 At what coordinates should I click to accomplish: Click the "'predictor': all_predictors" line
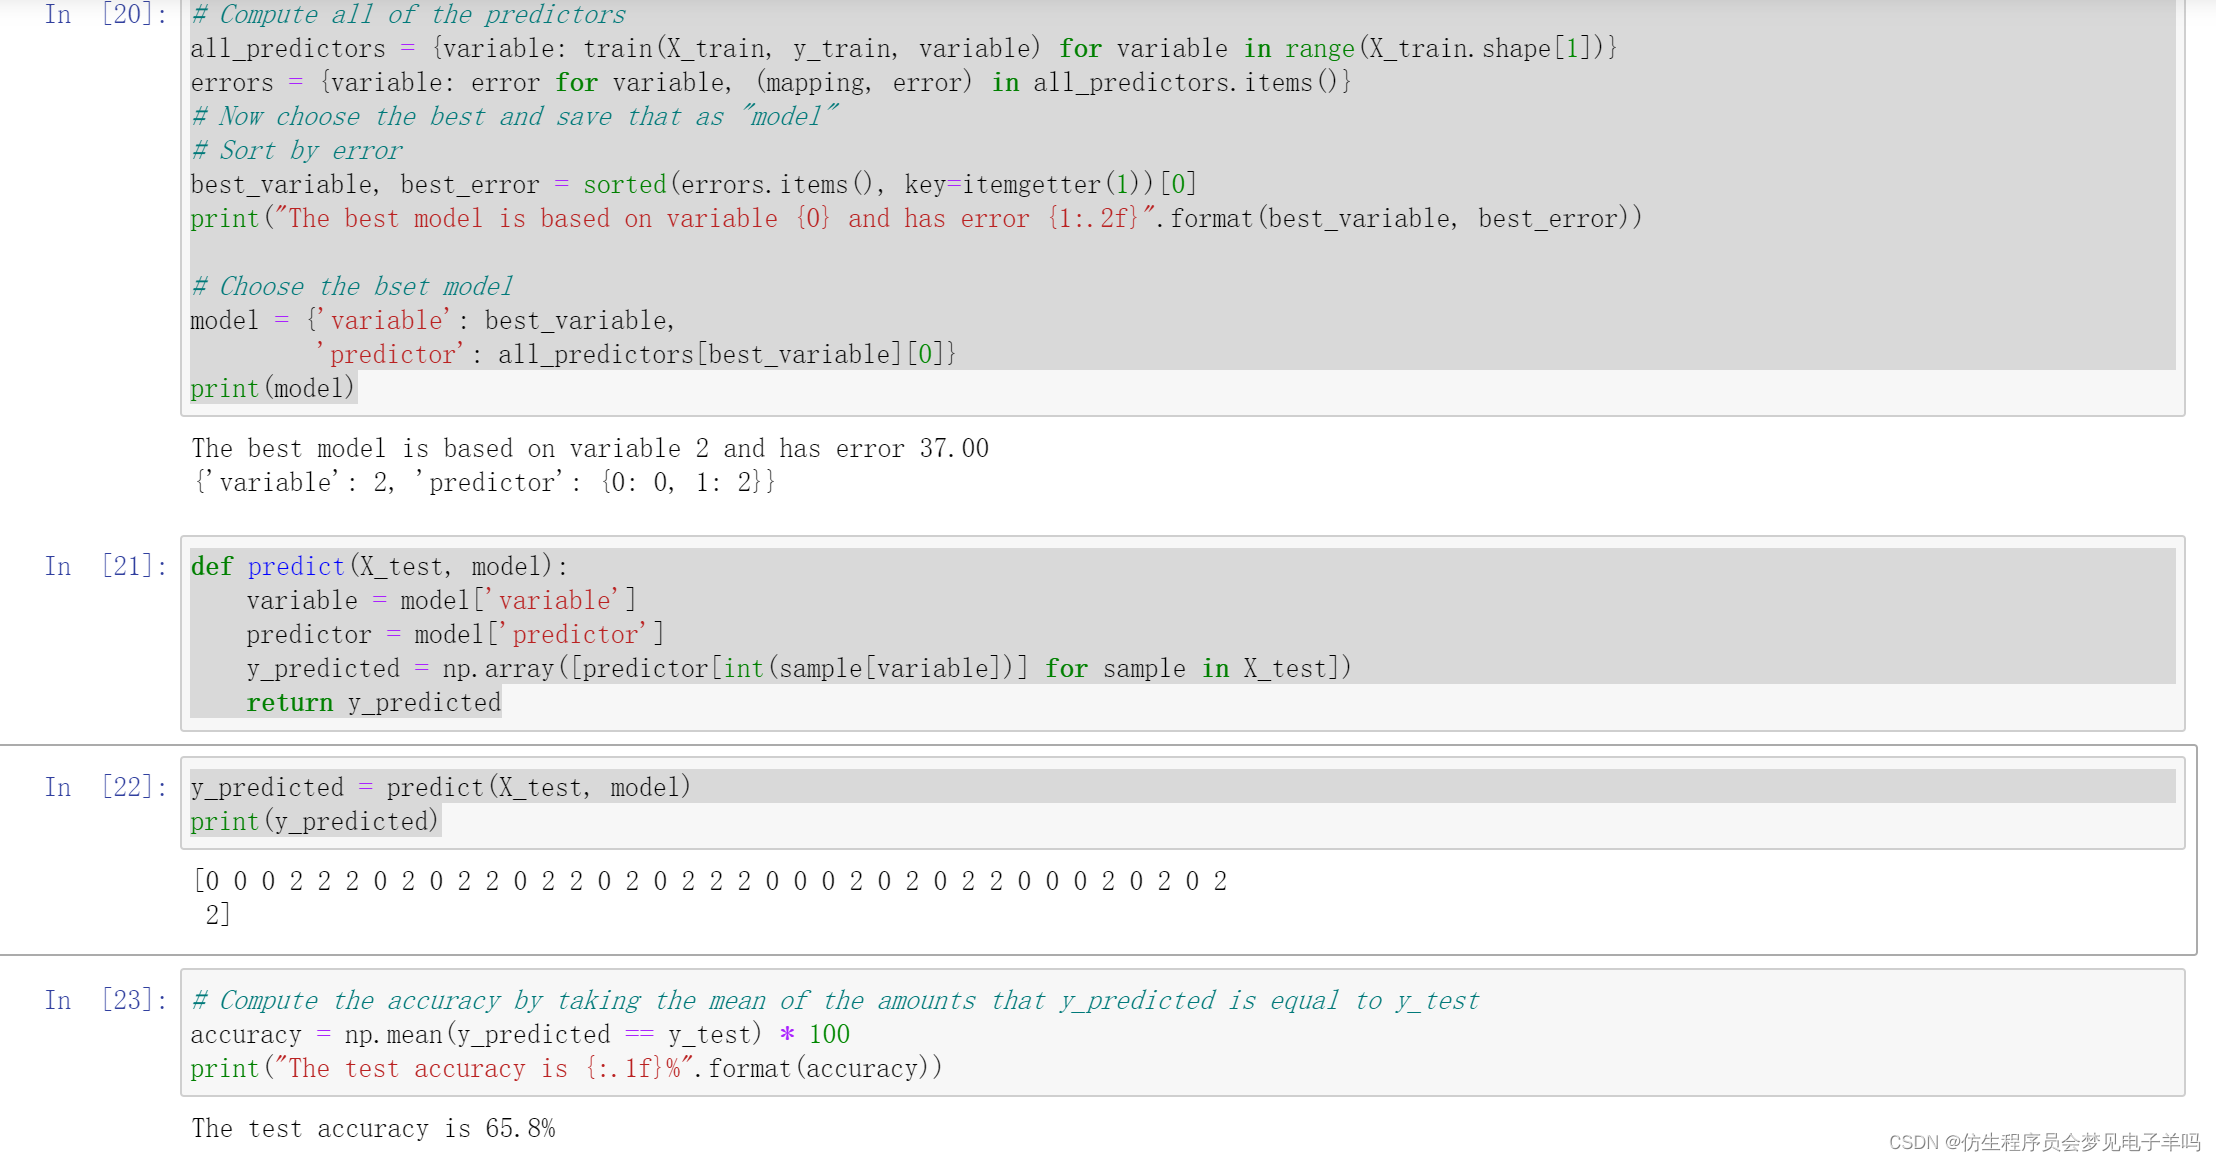click(x=635, y=354)
